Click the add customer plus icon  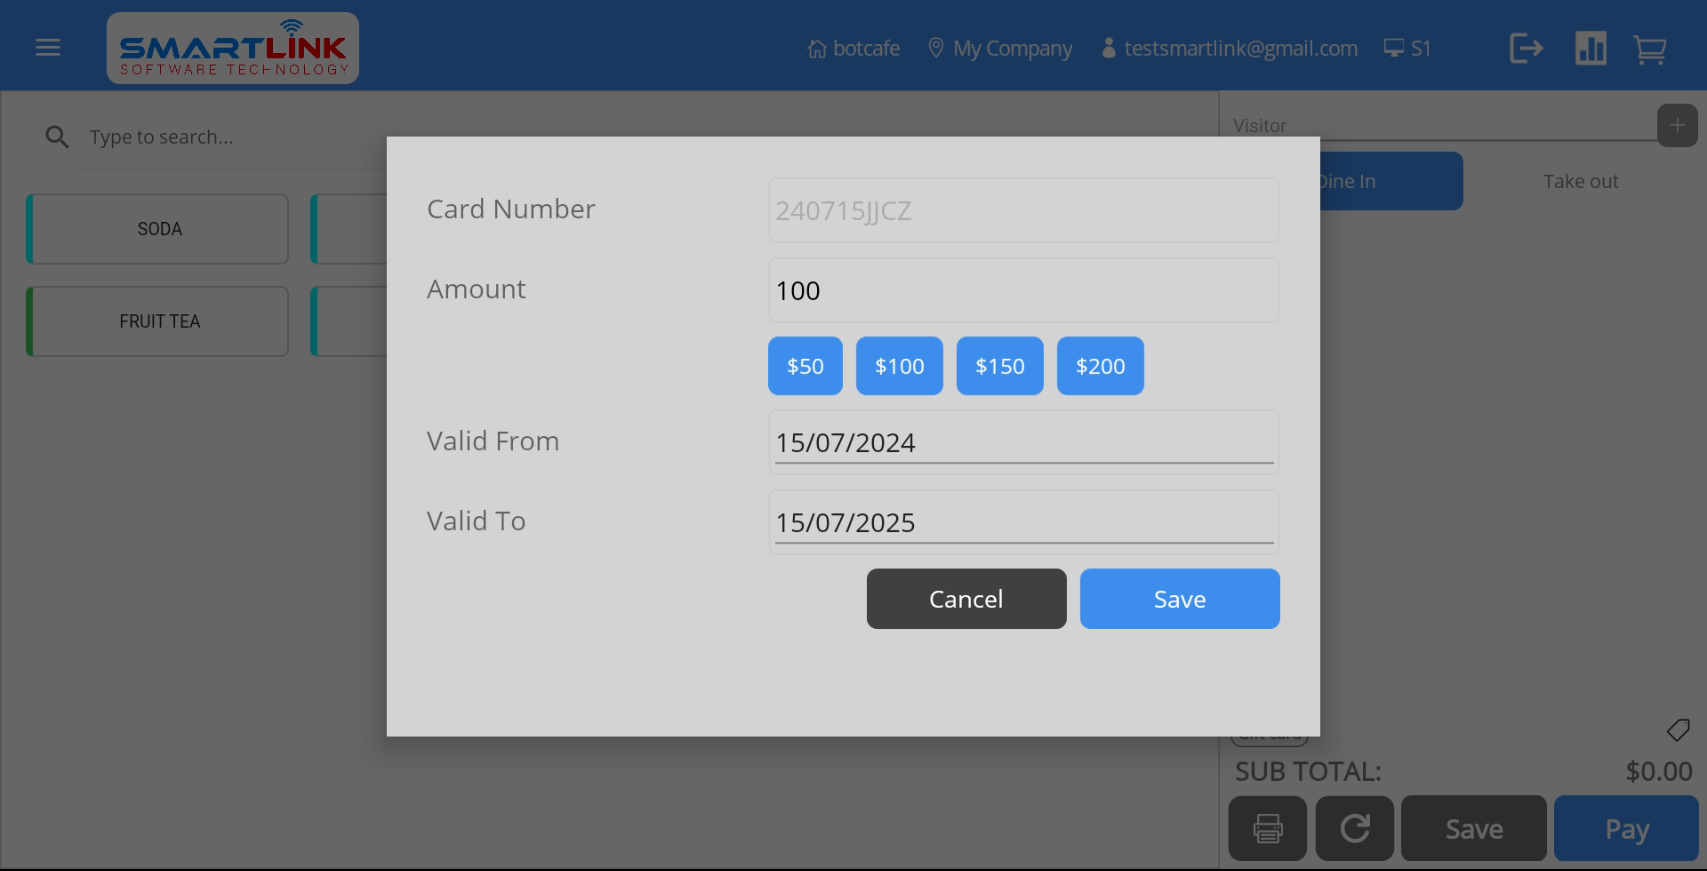(x=1677, y=126)
